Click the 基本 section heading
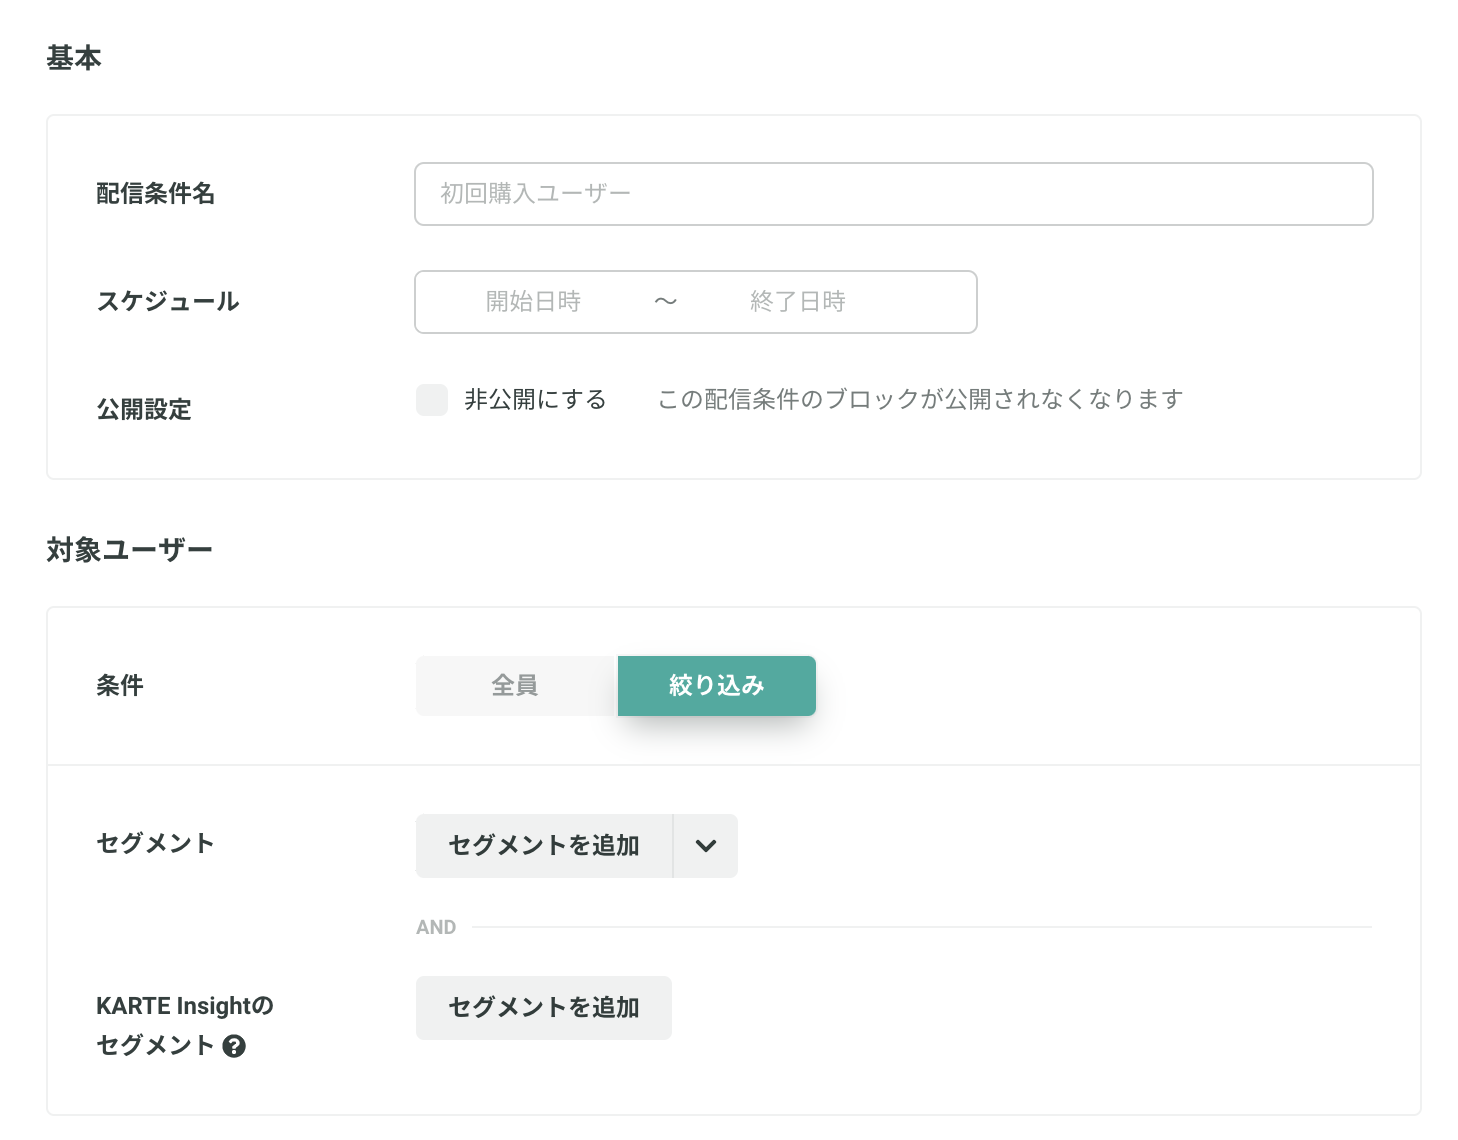Image resolution: width=1458 pixels, height=1140 pixels. click(x=74, y=58)
